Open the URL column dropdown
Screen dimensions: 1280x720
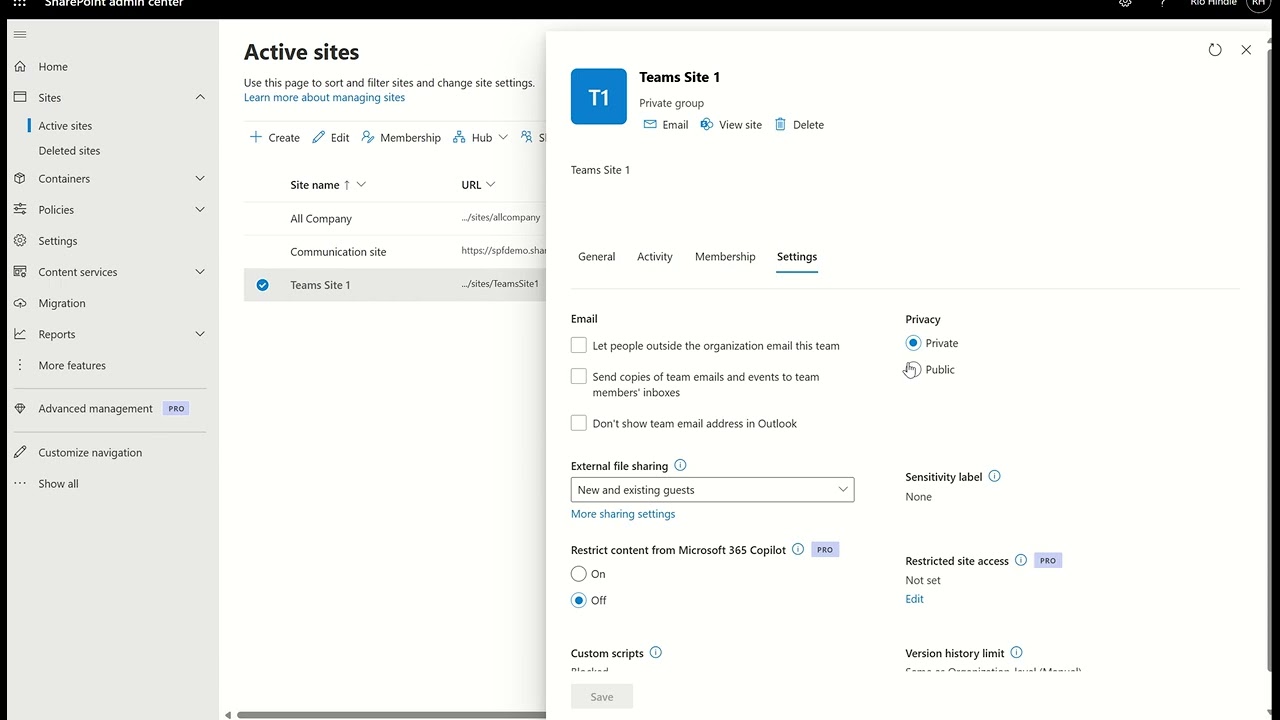491,185
